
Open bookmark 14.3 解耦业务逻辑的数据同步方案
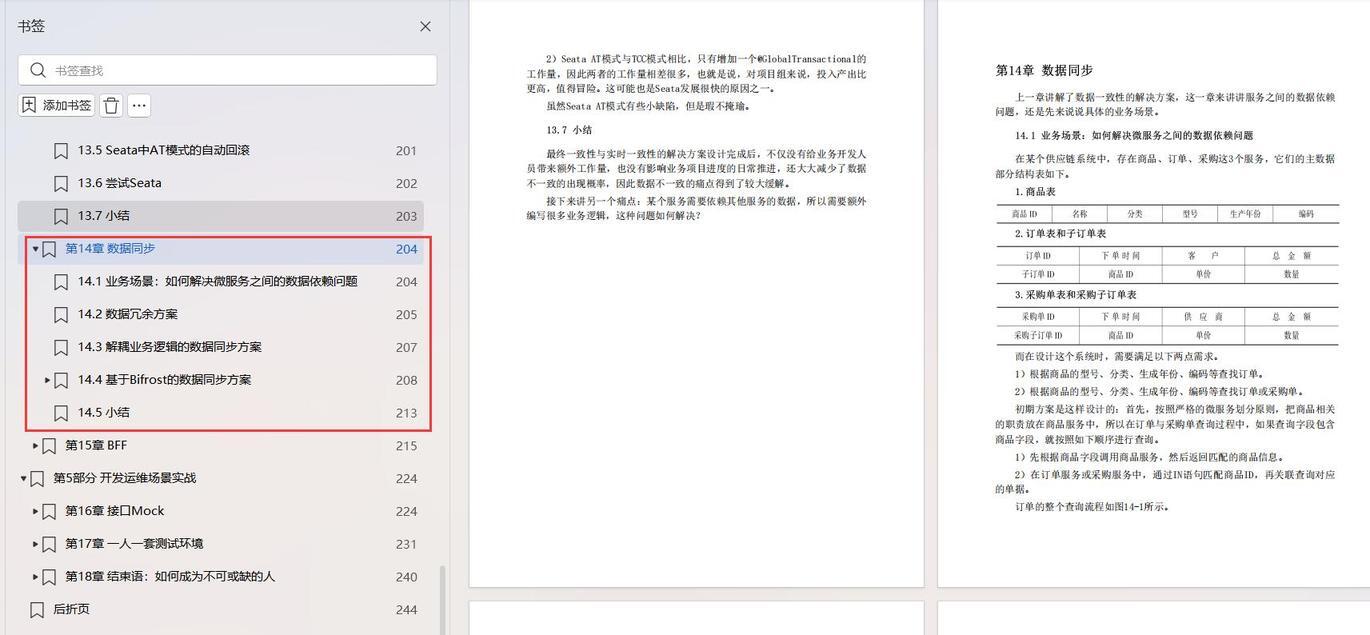click(170, 347)
